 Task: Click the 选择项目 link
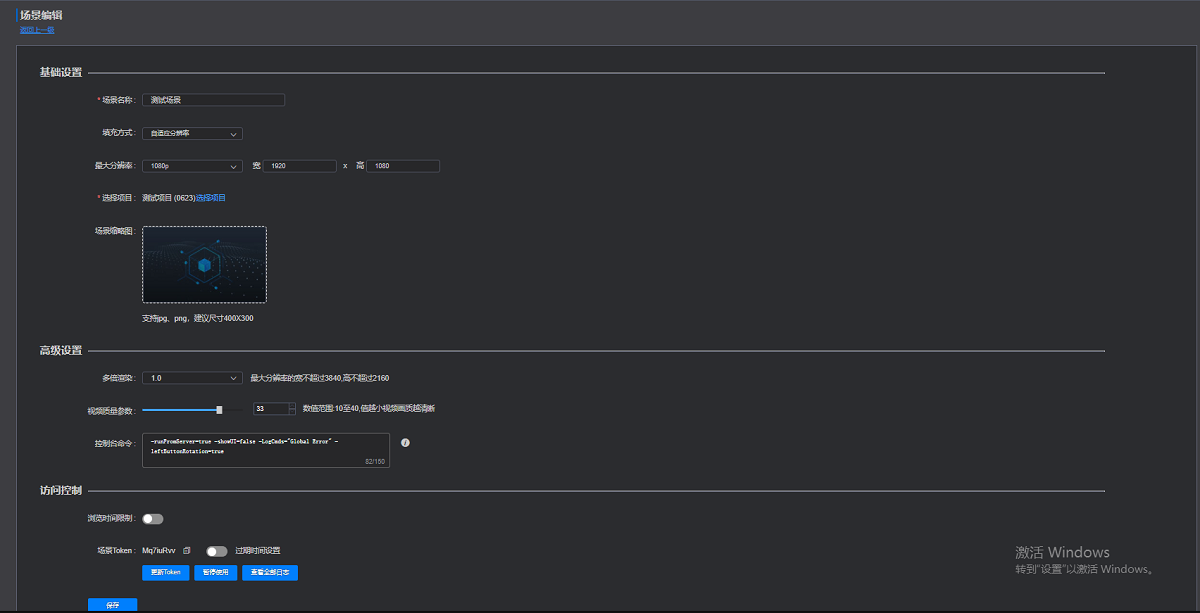click(211, 198)
